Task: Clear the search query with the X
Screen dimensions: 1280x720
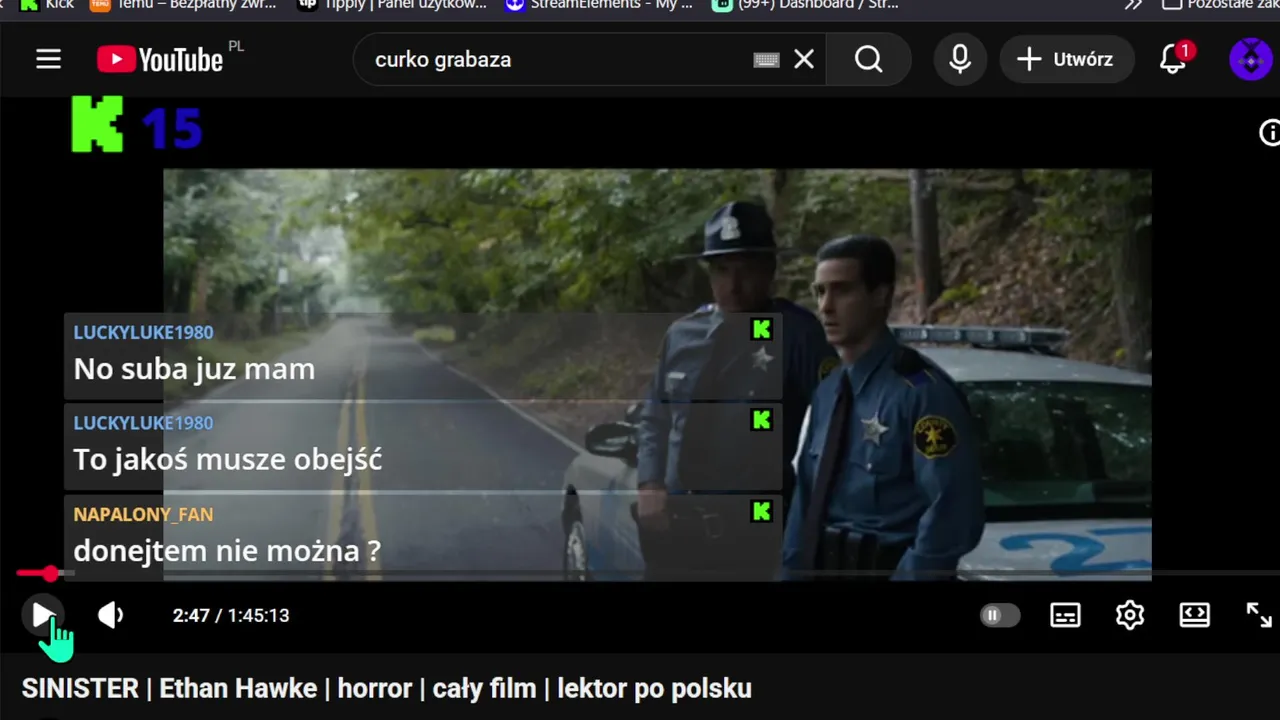Action: click(x=804, y=60)
